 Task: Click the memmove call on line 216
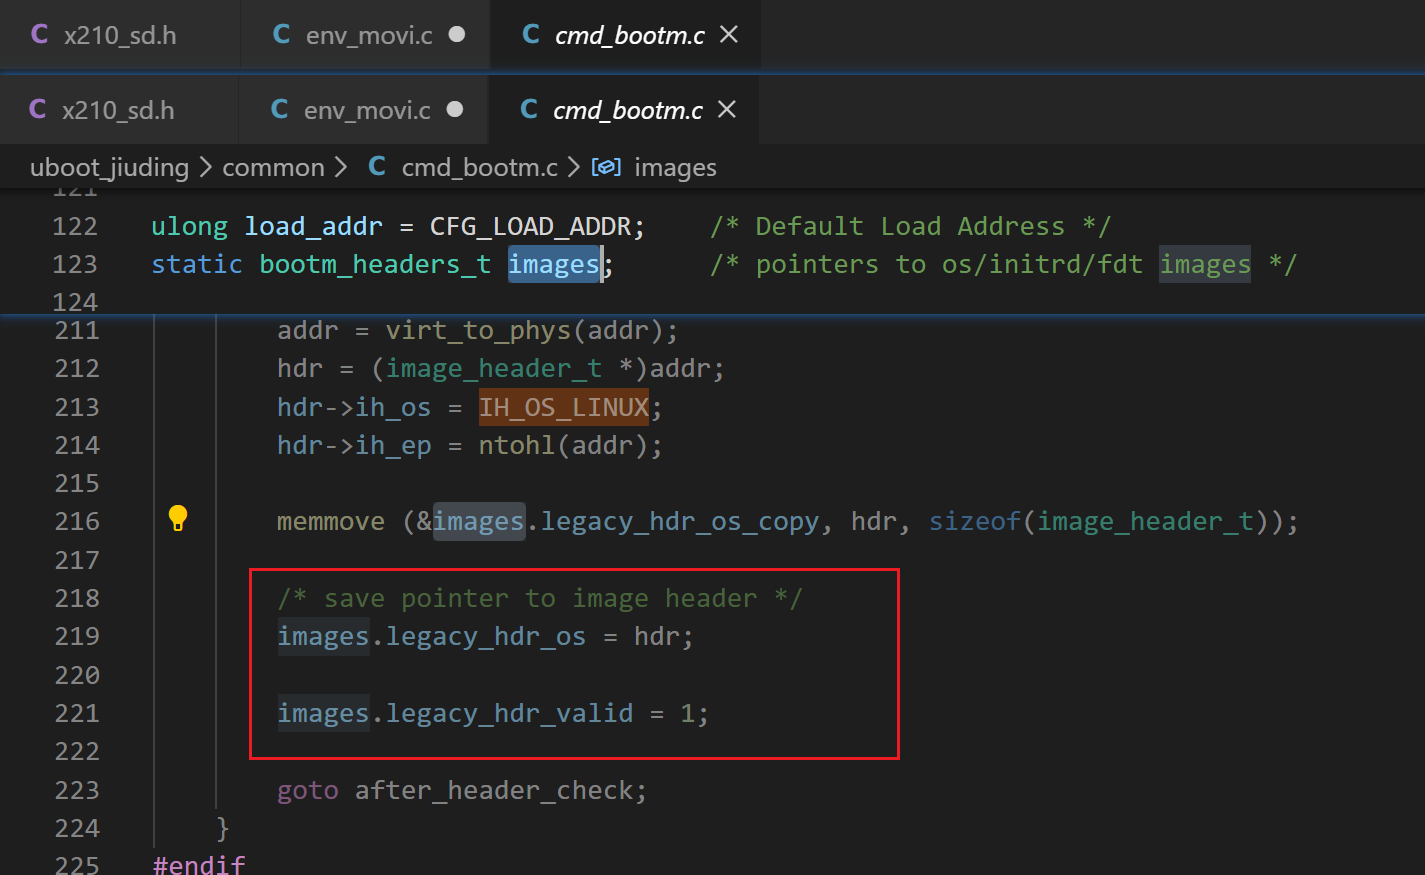[331, 522]
